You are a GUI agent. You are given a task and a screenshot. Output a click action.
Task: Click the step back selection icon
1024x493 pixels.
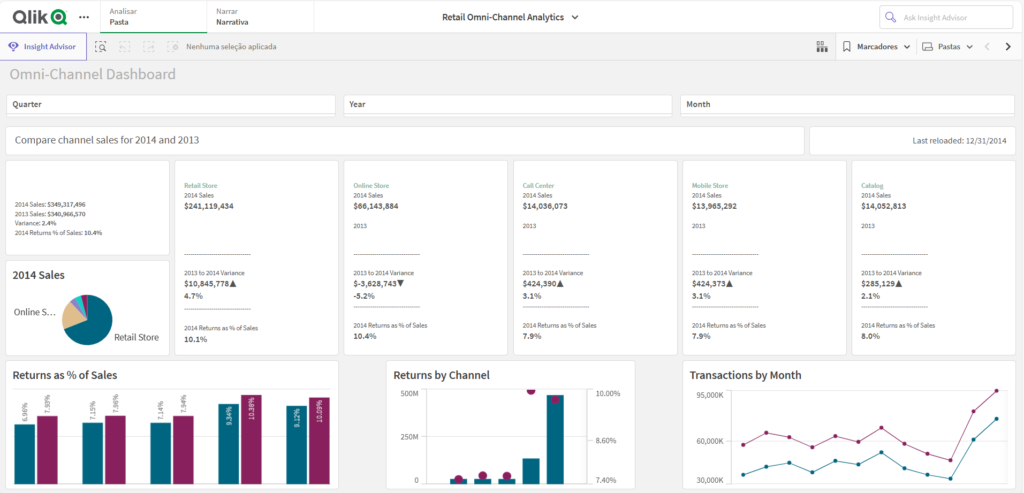tap(125, 47)
